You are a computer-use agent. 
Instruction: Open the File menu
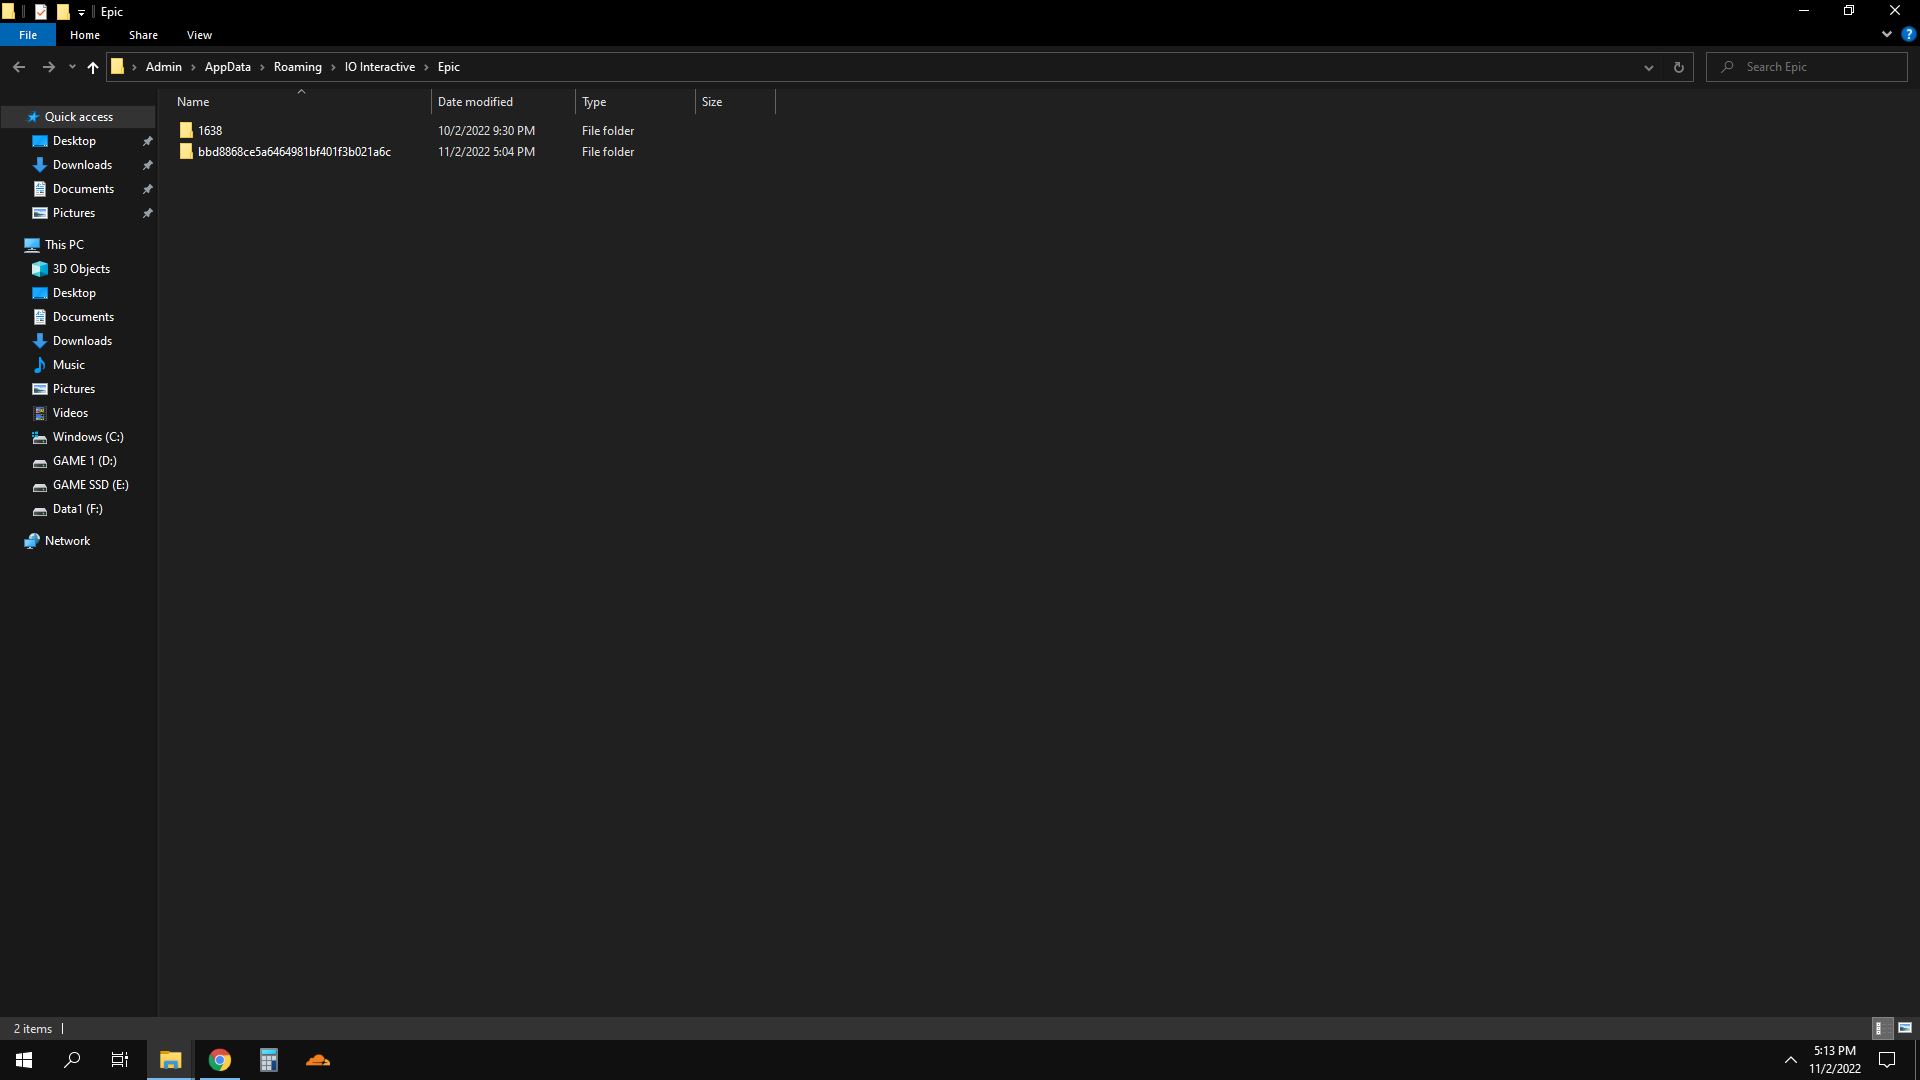coord(28,34)
